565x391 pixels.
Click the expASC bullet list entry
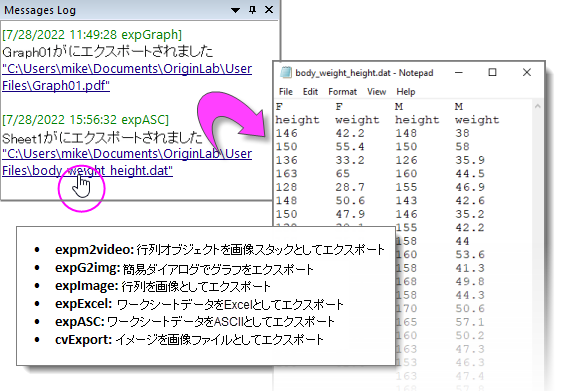(x=195, y=321)
